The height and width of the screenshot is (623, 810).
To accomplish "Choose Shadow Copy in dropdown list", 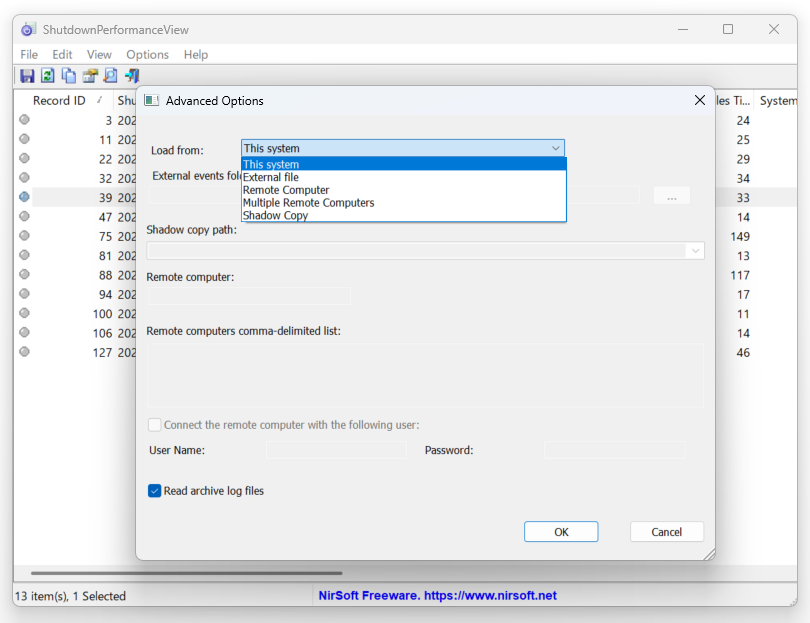I will coord(404,215).
